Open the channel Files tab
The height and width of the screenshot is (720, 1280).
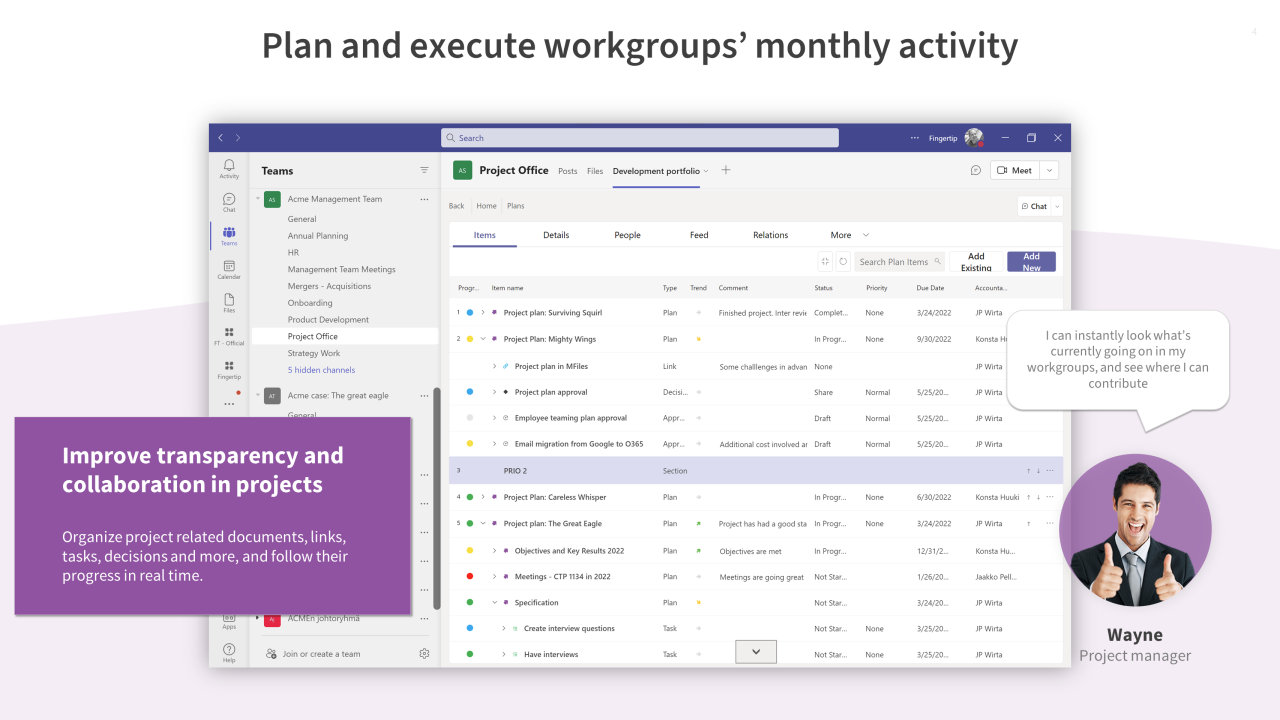click(595, 171)
